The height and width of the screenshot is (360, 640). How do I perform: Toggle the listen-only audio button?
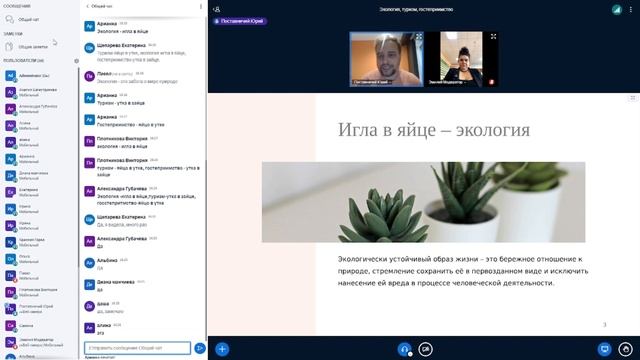tap(404, 349)
